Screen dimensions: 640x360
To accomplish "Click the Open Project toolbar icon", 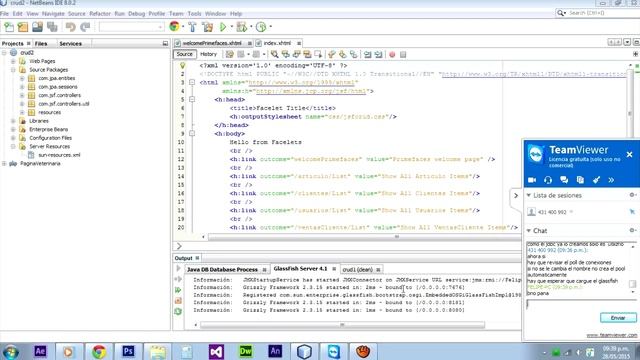I will 38,27.
